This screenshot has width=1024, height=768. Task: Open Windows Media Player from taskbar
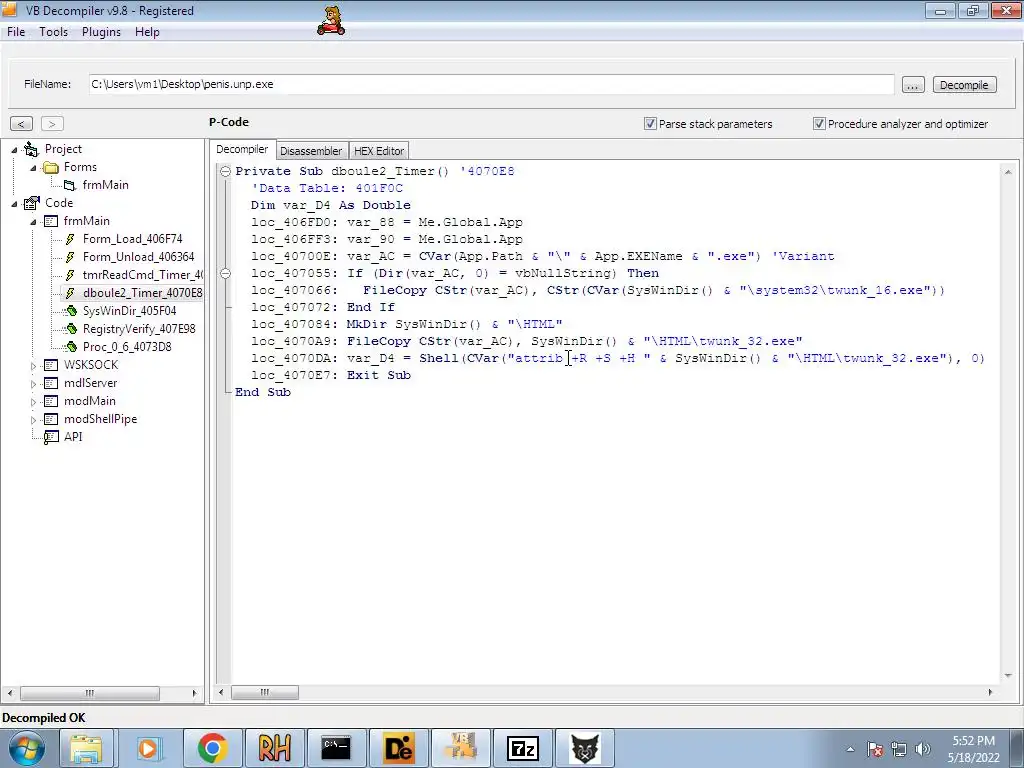click(x=148, y=748)
